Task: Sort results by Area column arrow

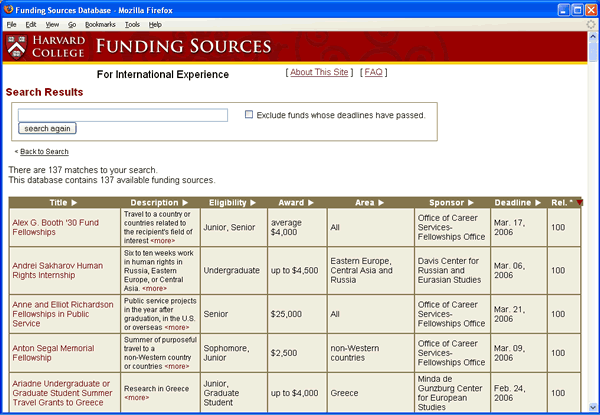Action: (x=381, y=203)
